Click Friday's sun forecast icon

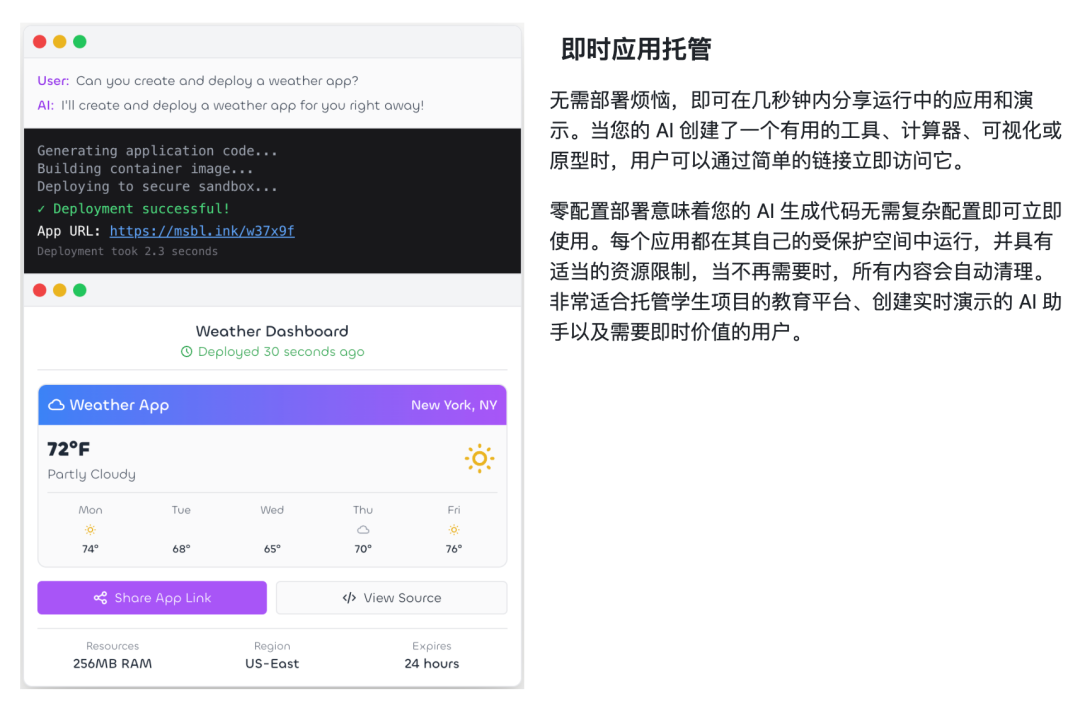tap(453, 529)
